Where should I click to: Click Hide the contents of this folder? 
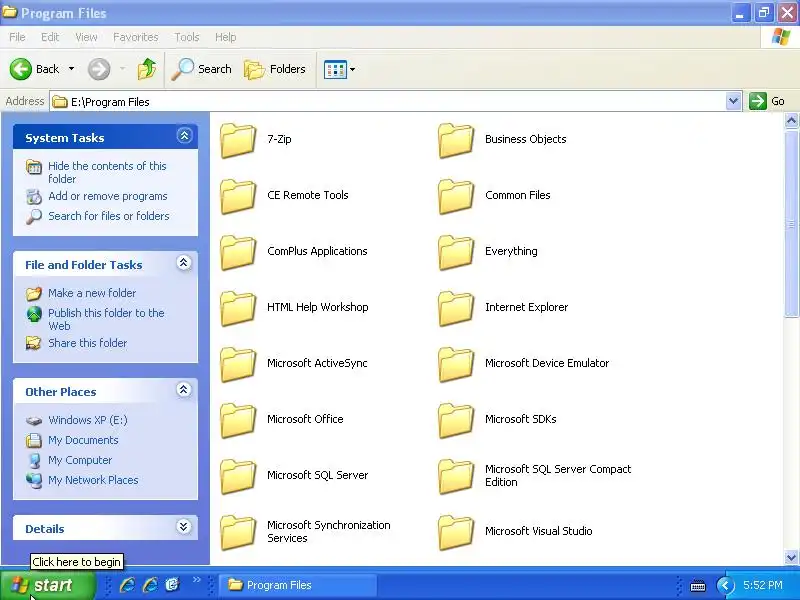(107, 172)
